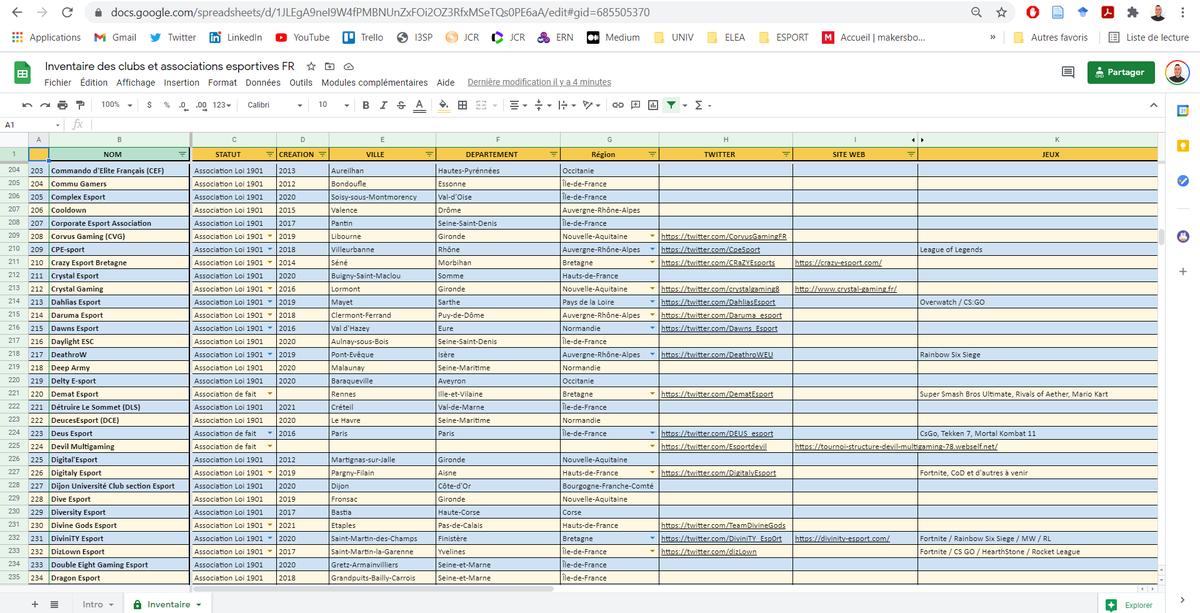Open borders tool

462,105
